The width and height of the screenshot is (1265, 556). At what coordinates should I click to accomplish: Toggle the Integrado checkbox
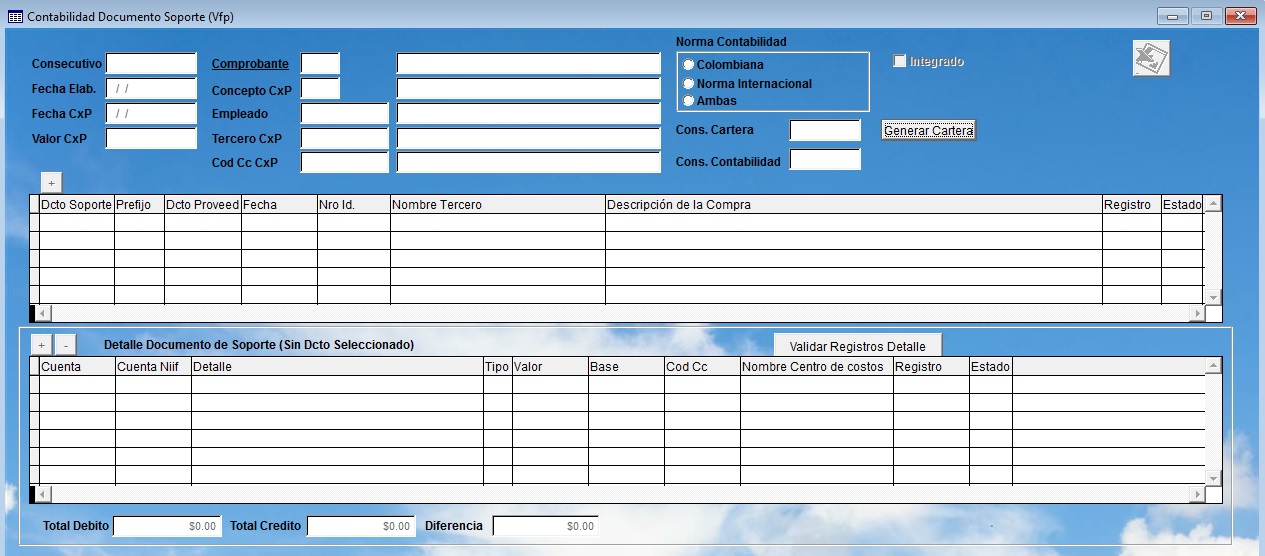899,61
